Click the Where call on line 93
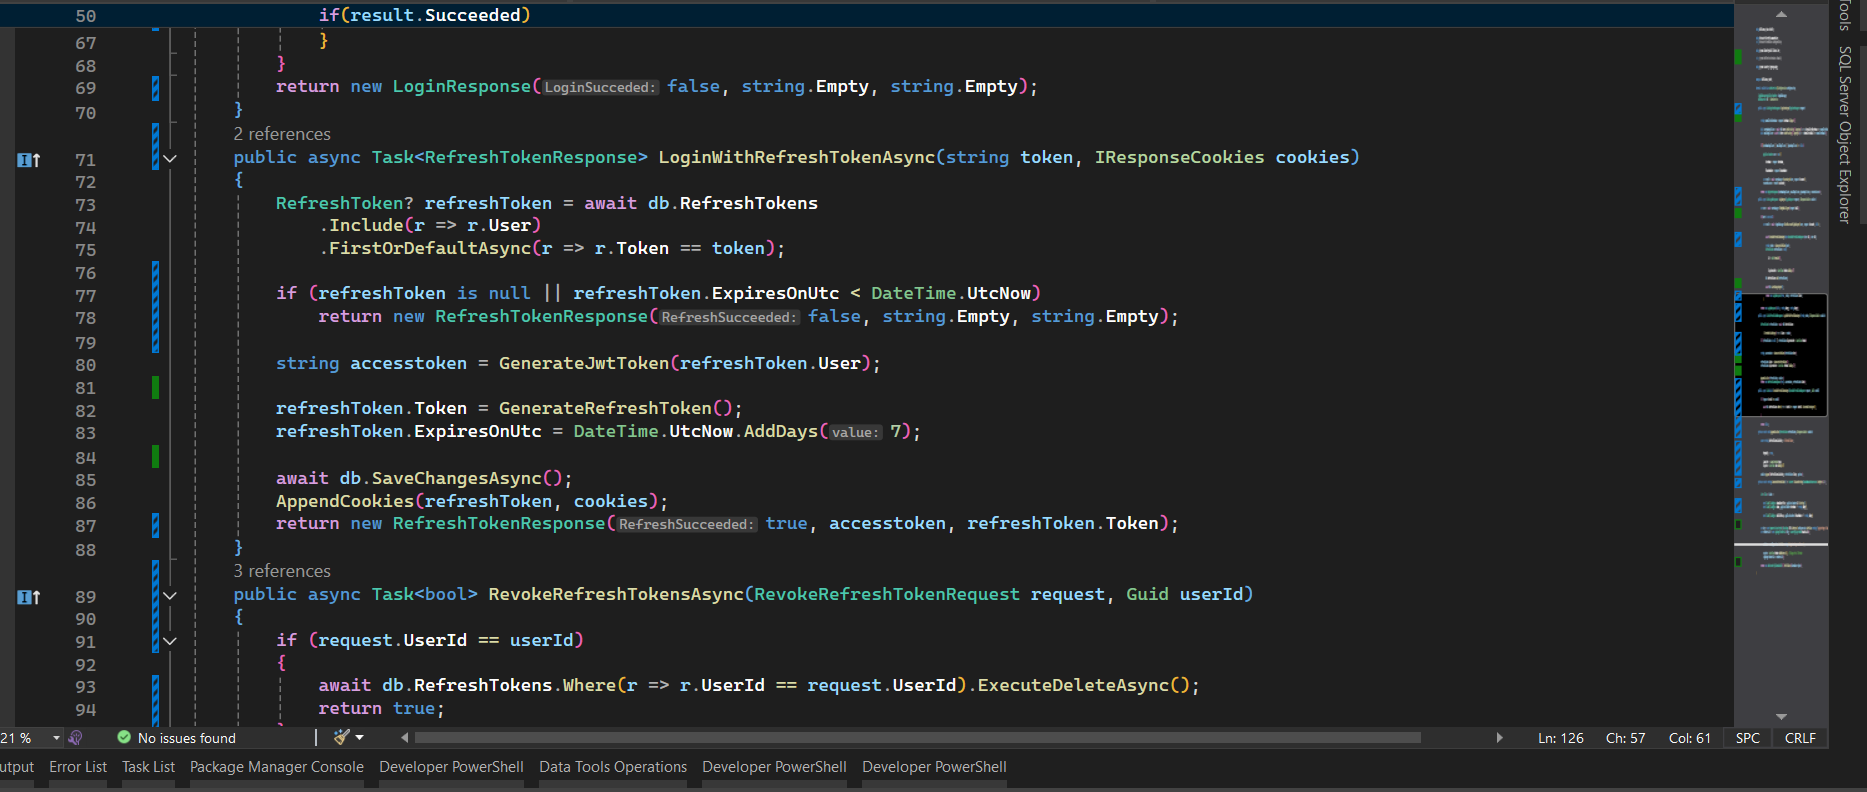 [x=589, y=685]
